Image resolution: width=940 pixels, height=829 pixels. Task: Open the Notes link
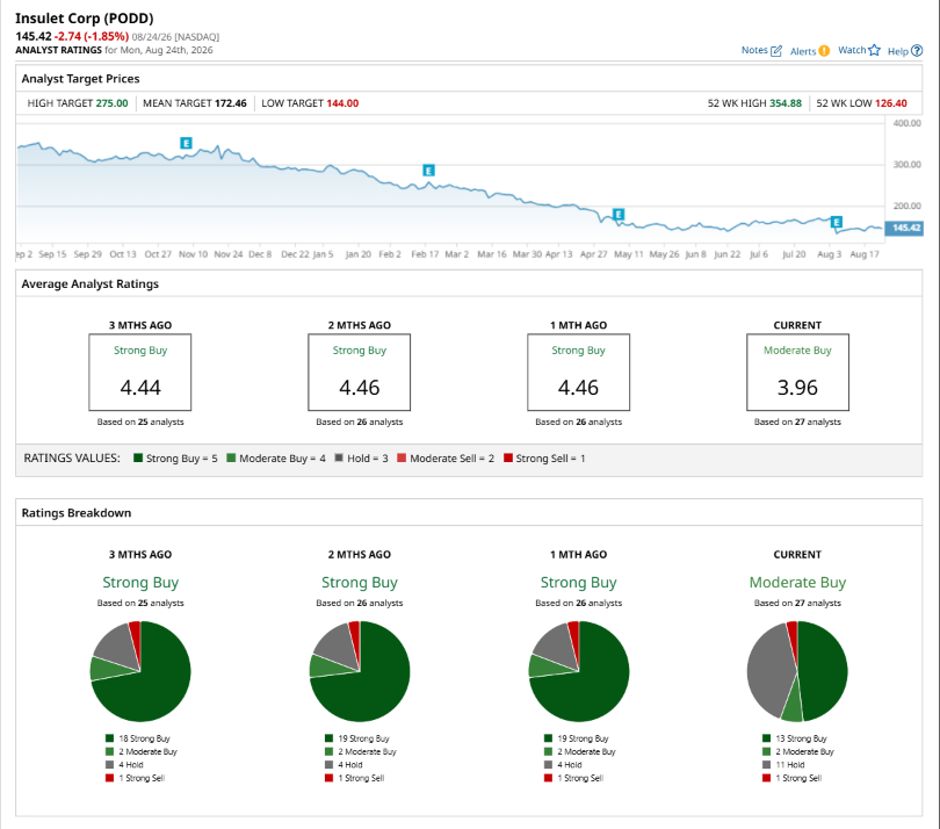pos(754,50)
